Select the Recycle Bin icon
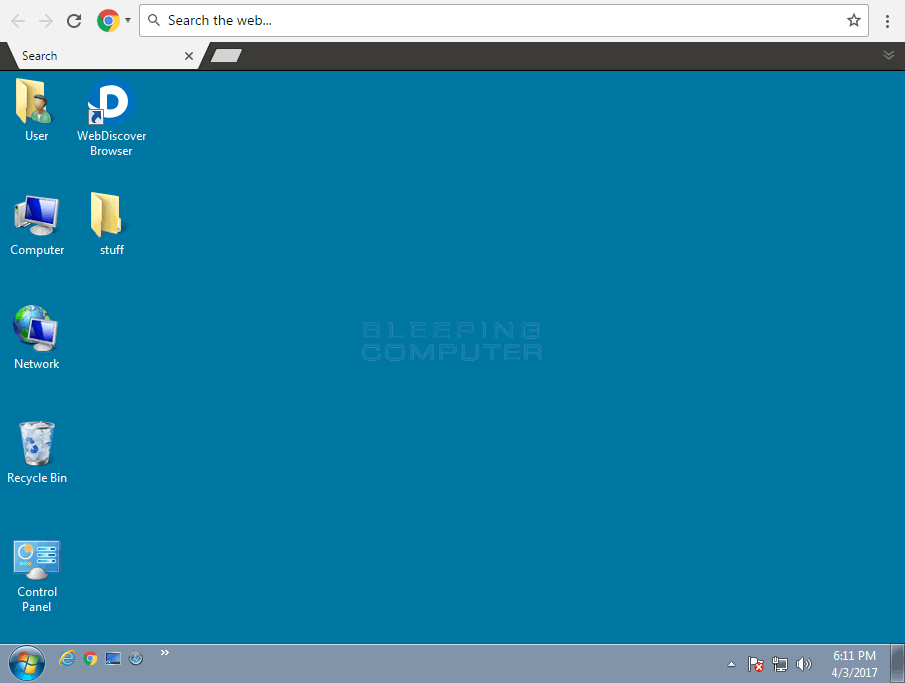Viewport: 905px width, 683px height. point(37,453)
